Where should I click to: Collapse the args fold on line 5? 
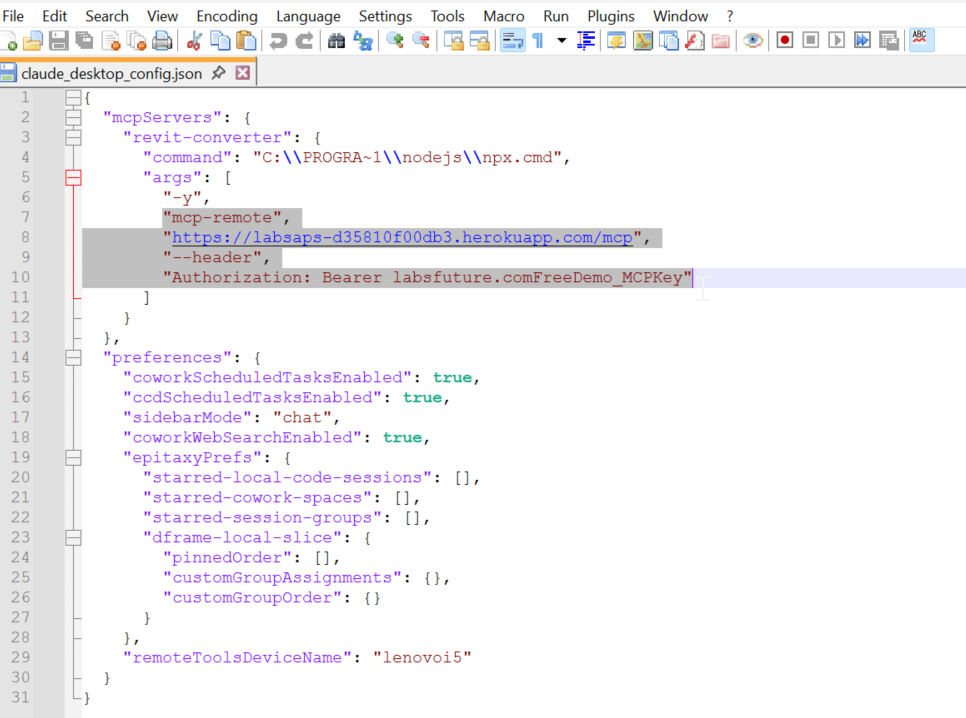click(73, 177)
